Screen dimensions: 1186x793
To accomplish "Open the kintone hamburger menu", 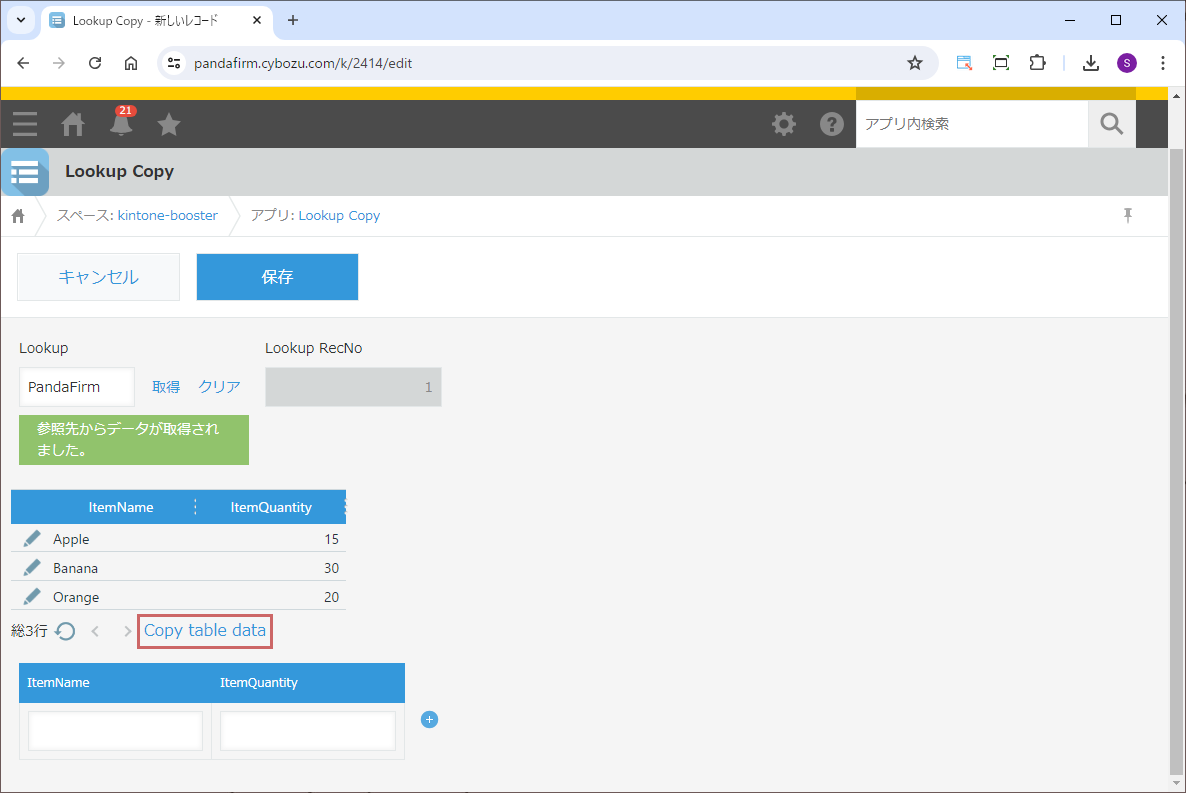I will pos(25,124).
